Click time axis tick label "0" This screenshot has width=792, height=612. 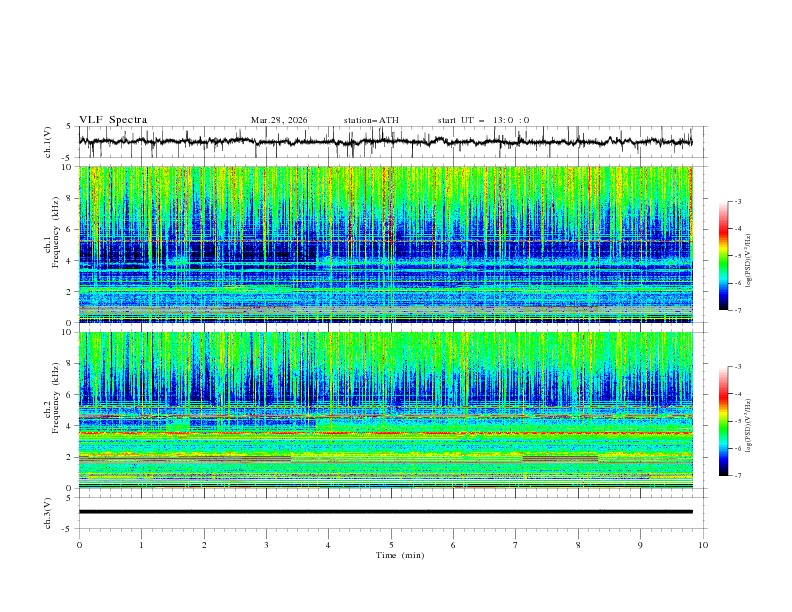[x=79, y=545]
